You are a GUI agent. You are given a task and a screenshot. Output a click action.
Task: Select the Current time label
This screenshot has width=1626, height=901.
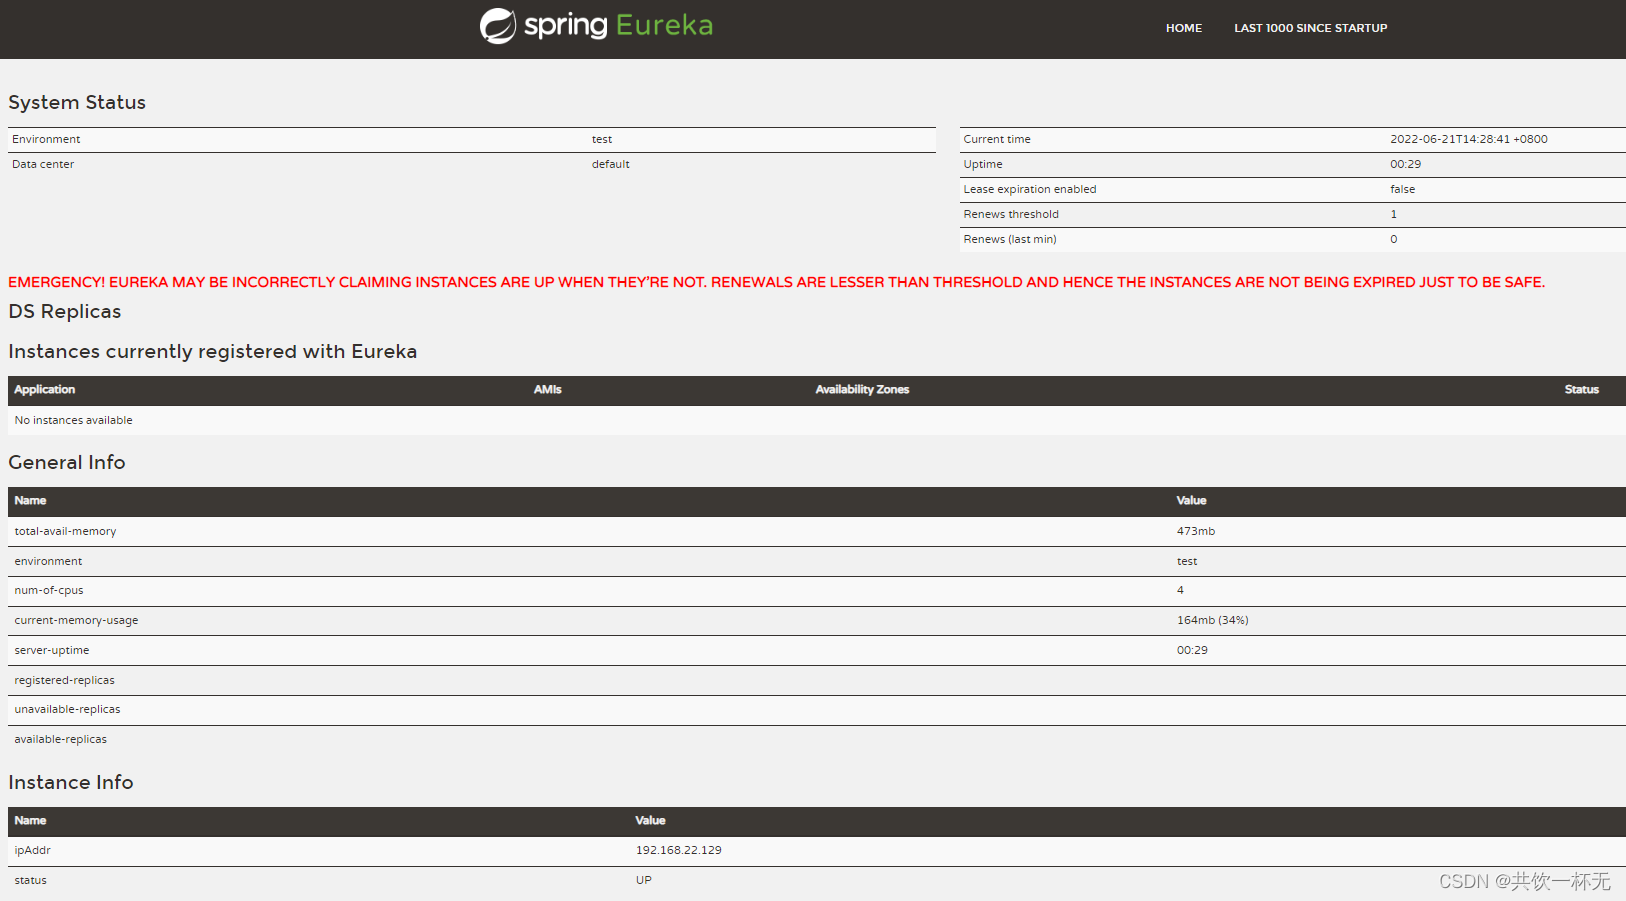[x=996, y=139]
